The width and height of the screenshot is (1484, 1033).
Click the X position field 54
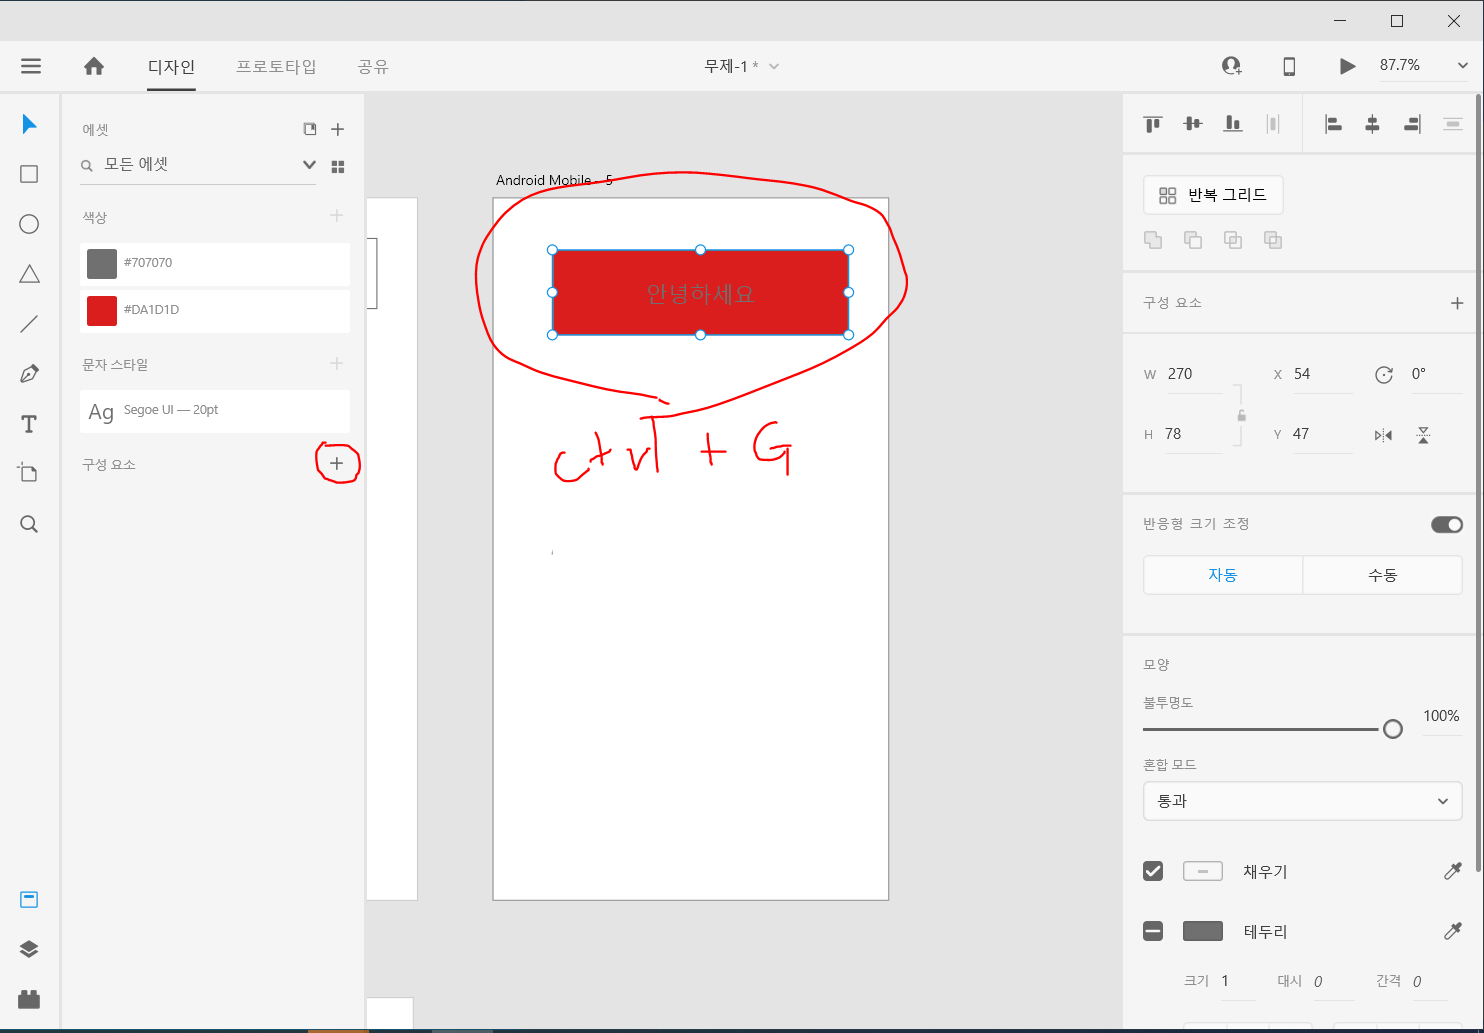tap(1322, 374)
